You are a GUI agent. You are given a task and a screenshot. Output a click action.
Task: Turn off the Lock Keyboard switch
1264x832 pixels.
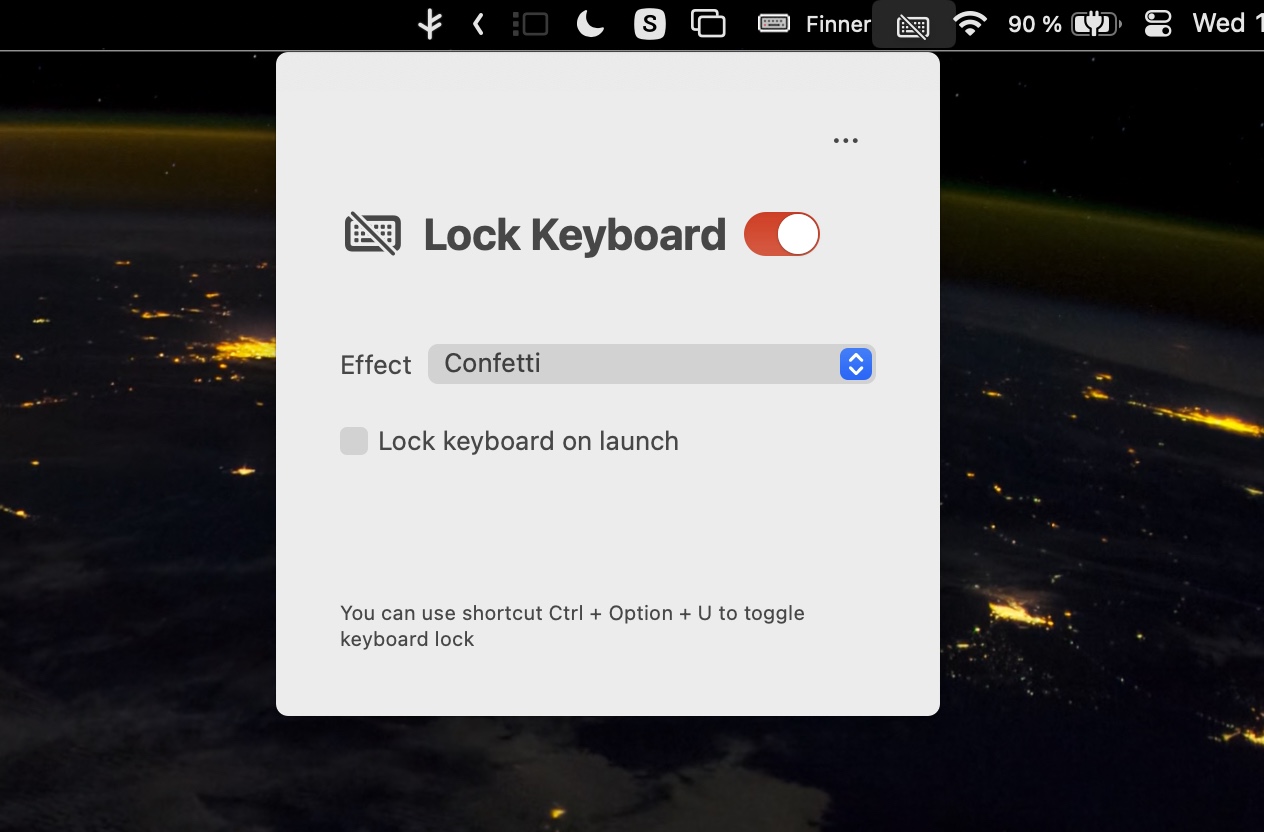[782, 234]
